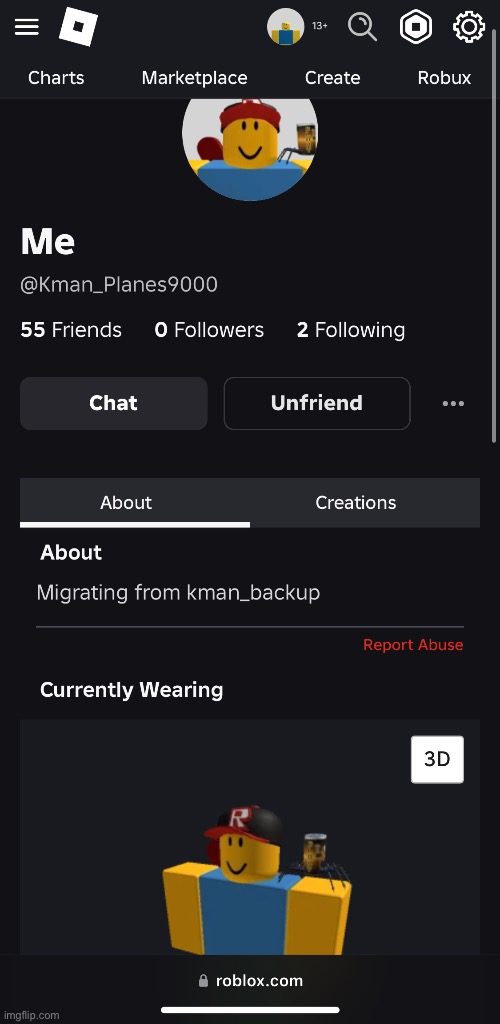500x1024 pixels.
Task: Click the profile avatar picture
Action: point(250,149)
